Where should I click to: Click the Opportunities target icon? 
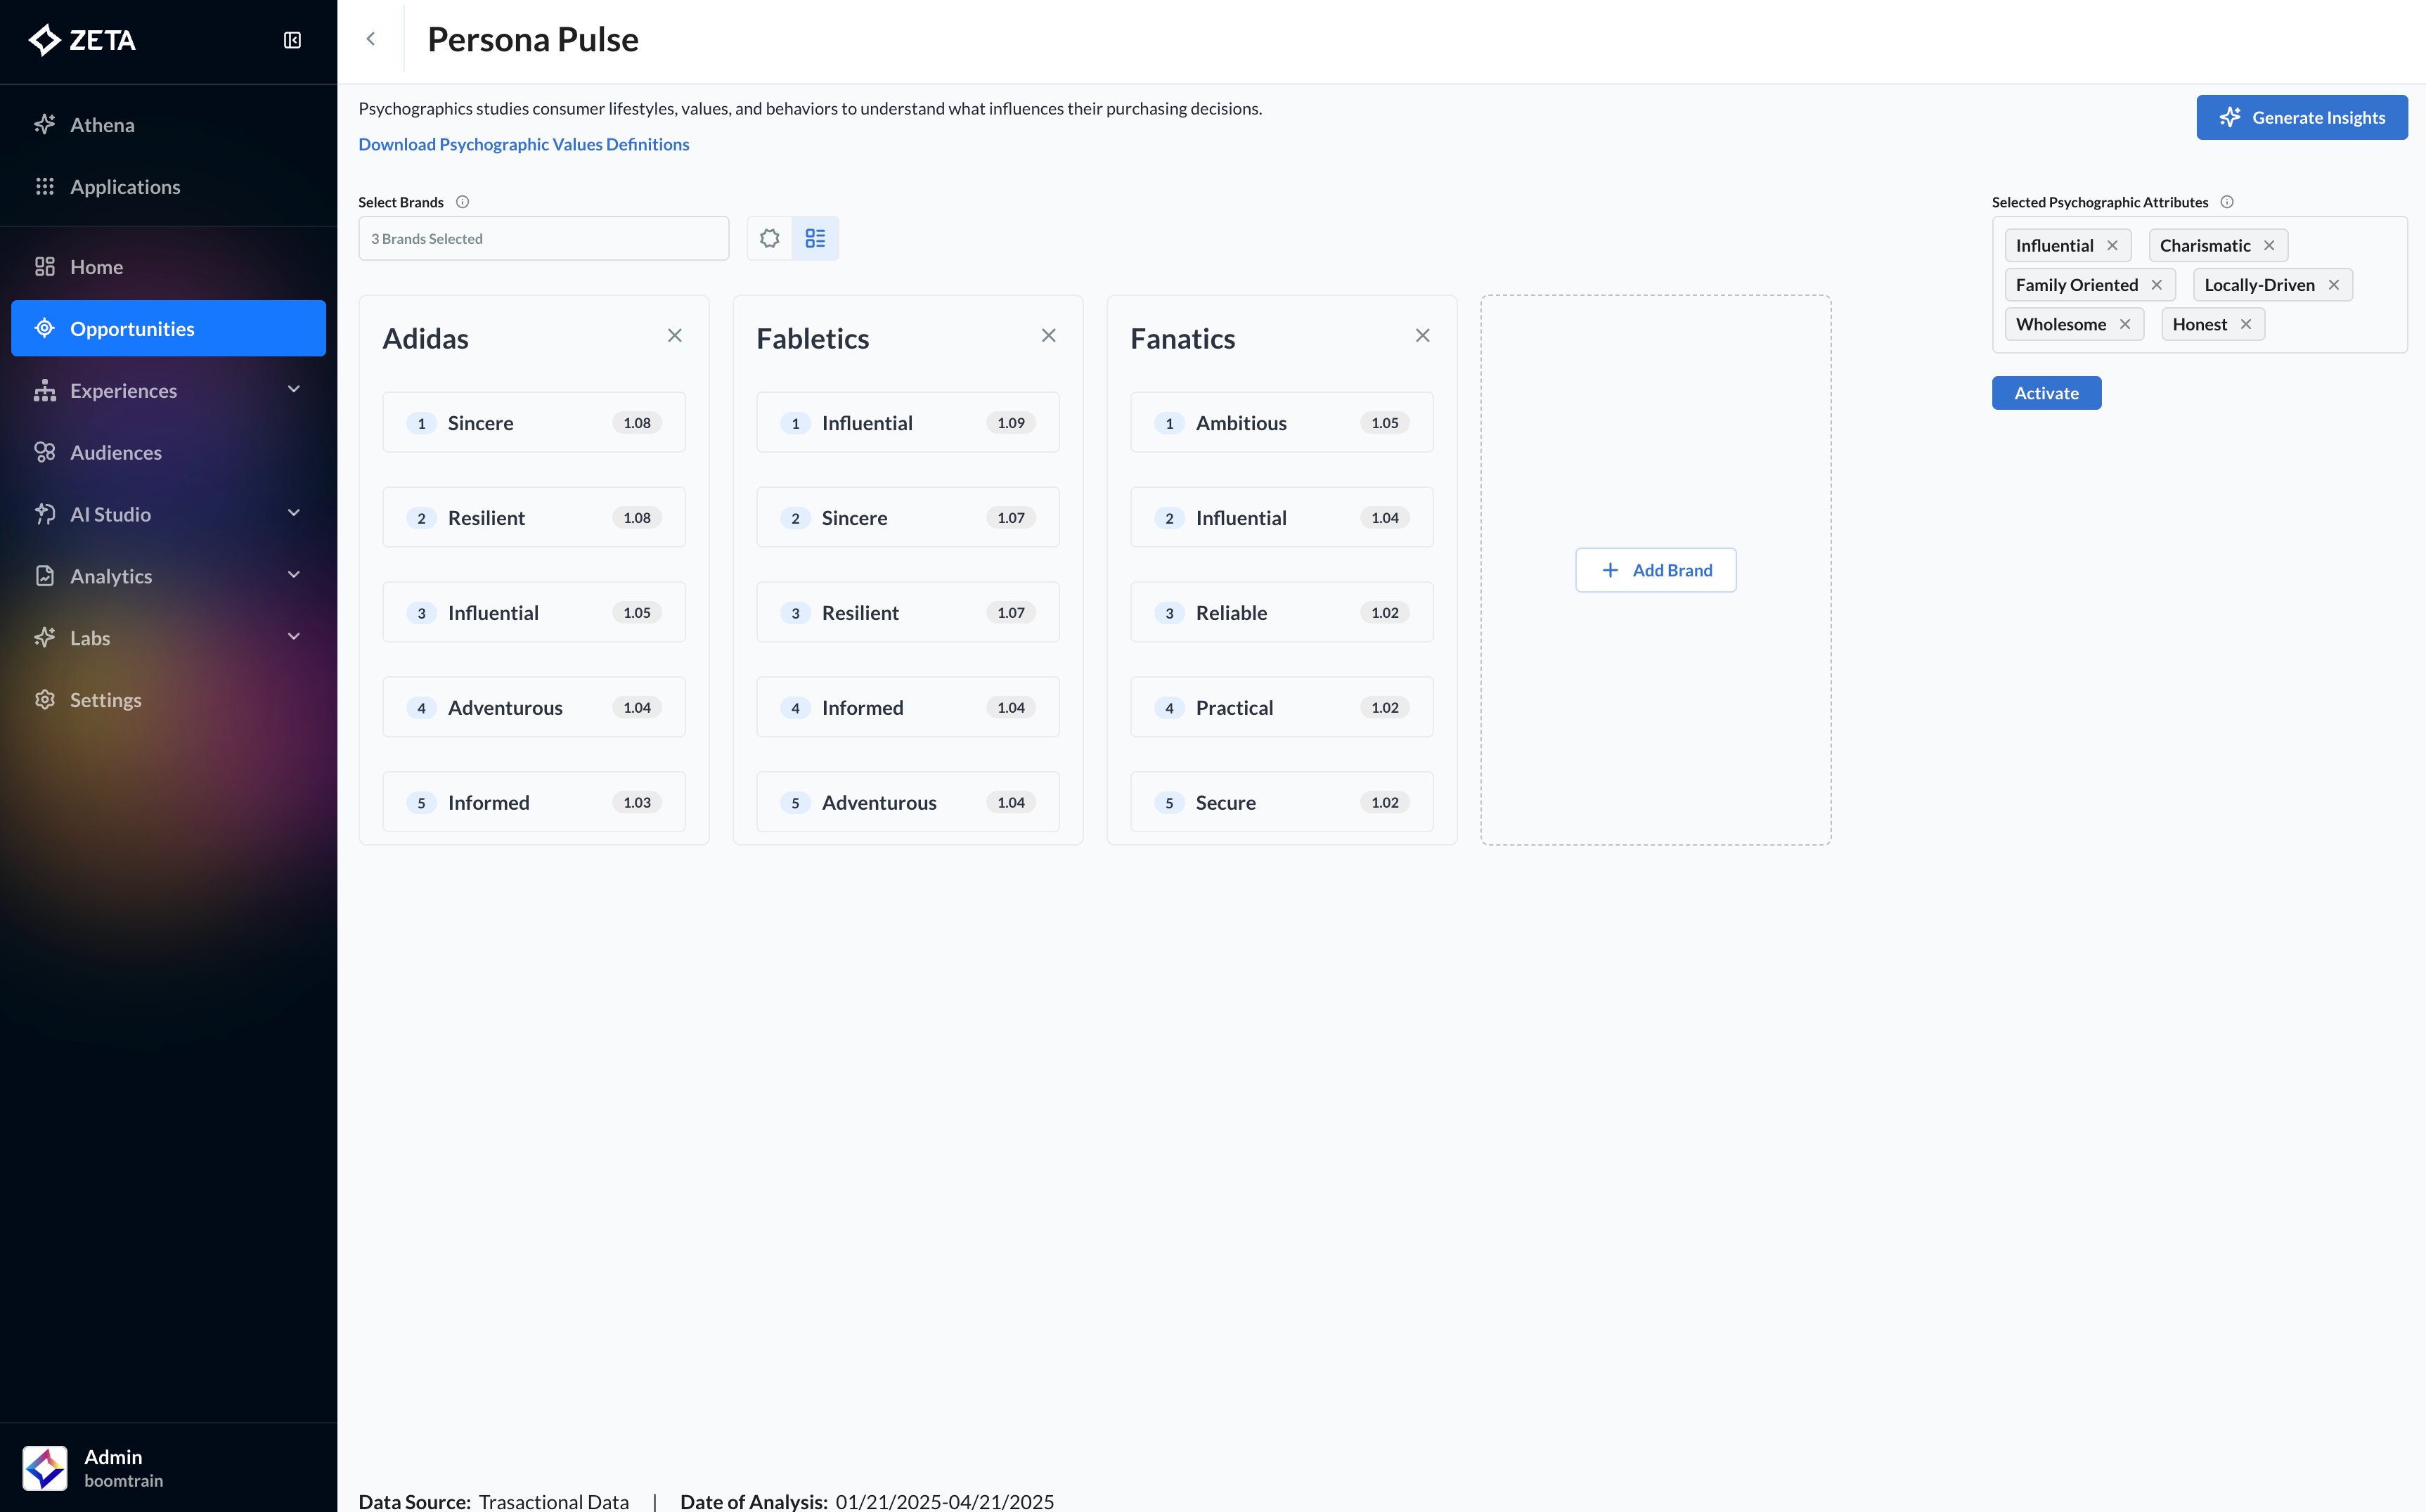45,328
